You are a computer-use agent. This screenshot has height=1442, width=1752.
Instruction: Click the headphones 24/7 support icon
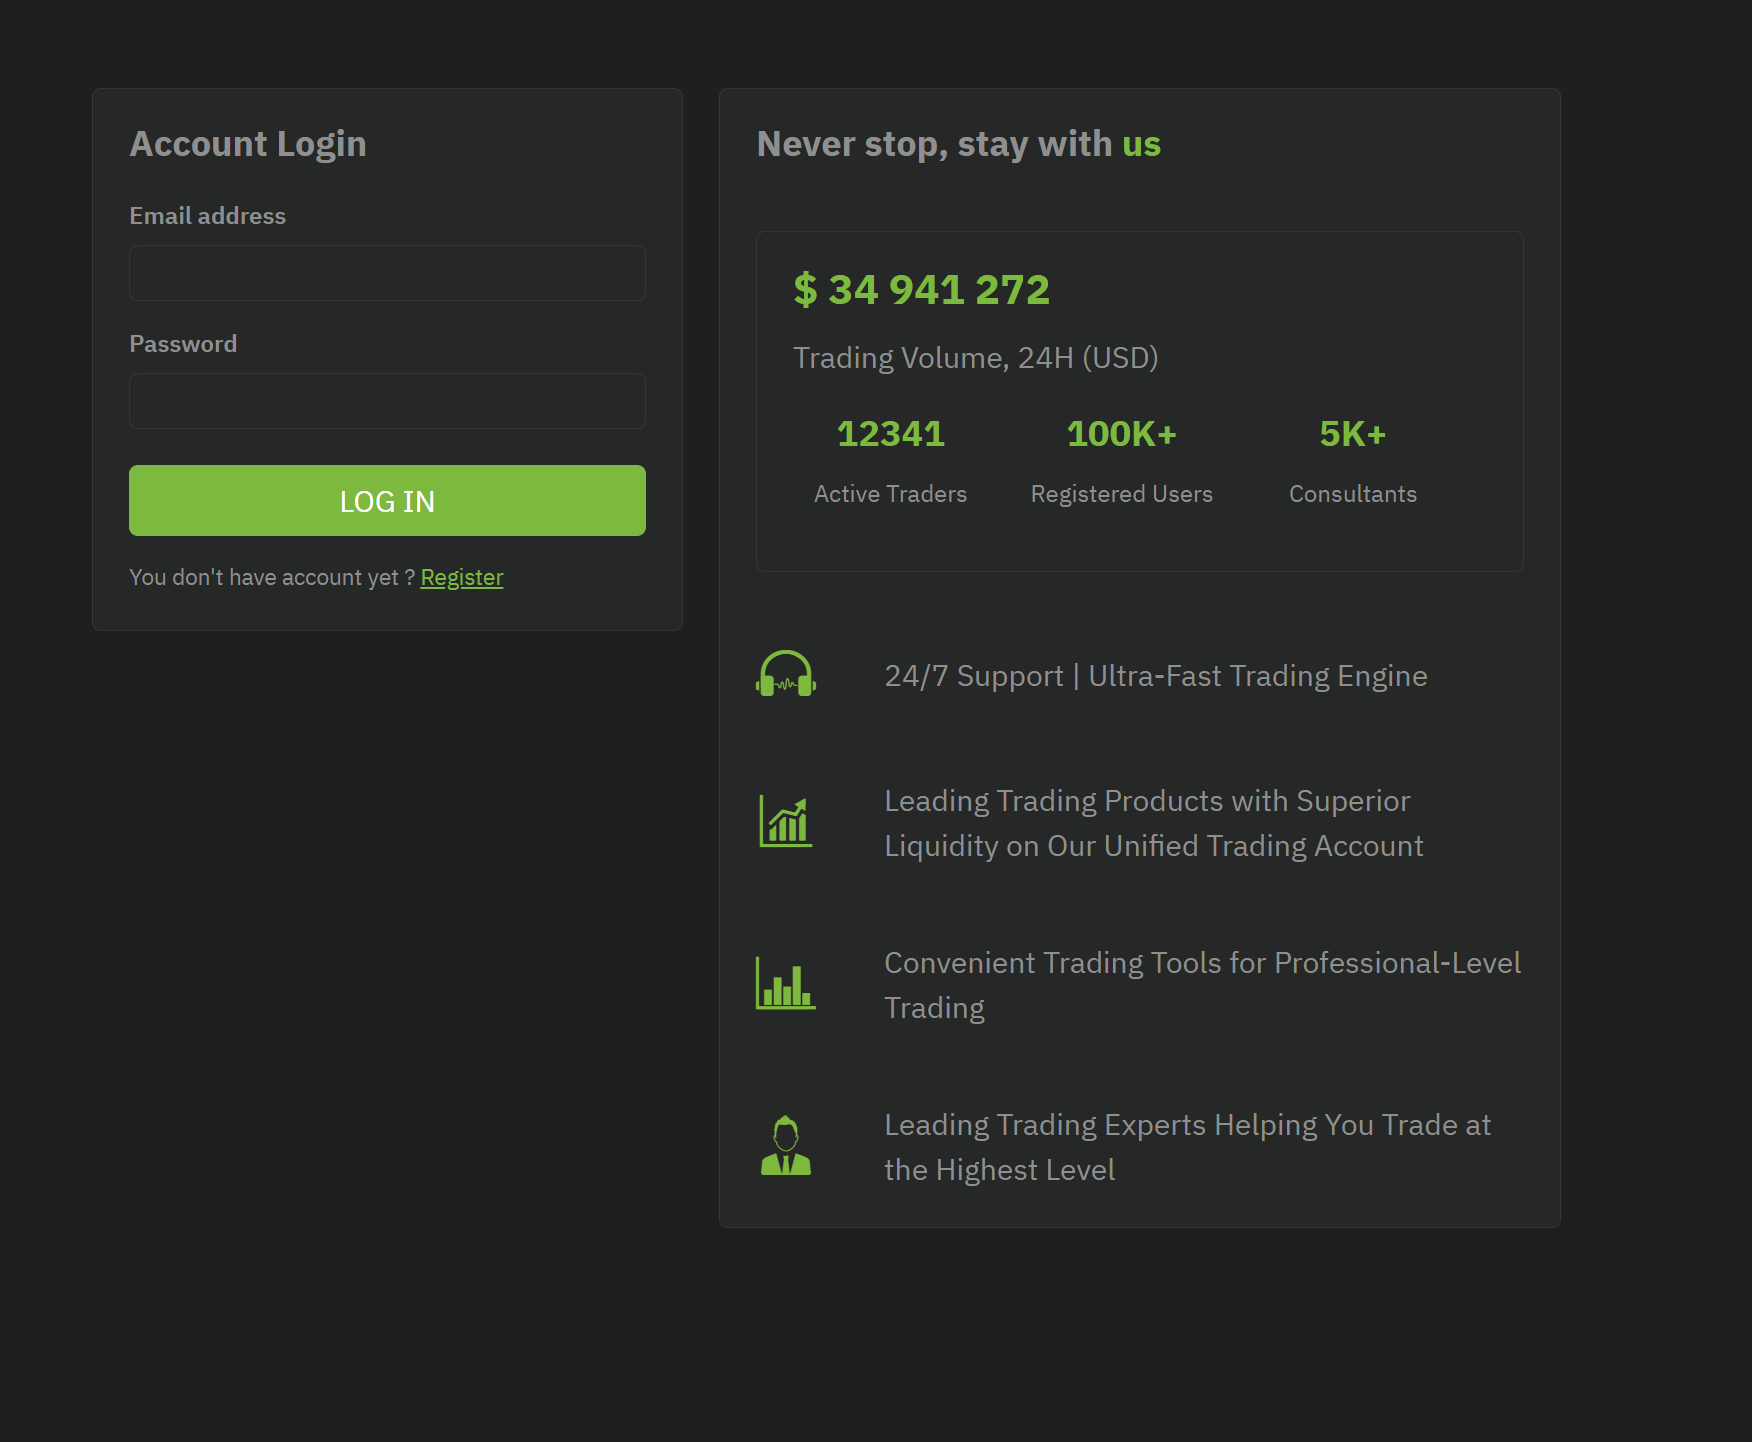tap(786, 674)
